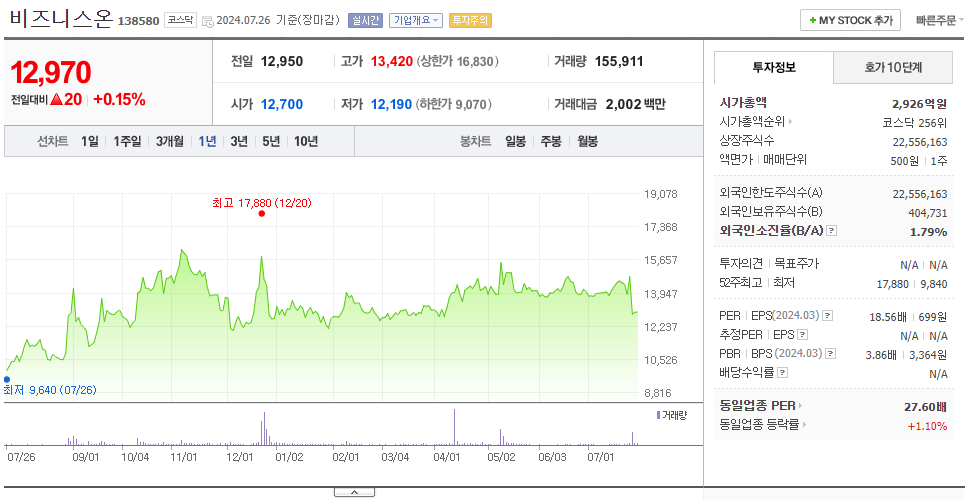Image resolution: width=968 pixels, height=500 pixels.
Task: Open the 기업개요 dropdown
Action: [x=416, y=20]
